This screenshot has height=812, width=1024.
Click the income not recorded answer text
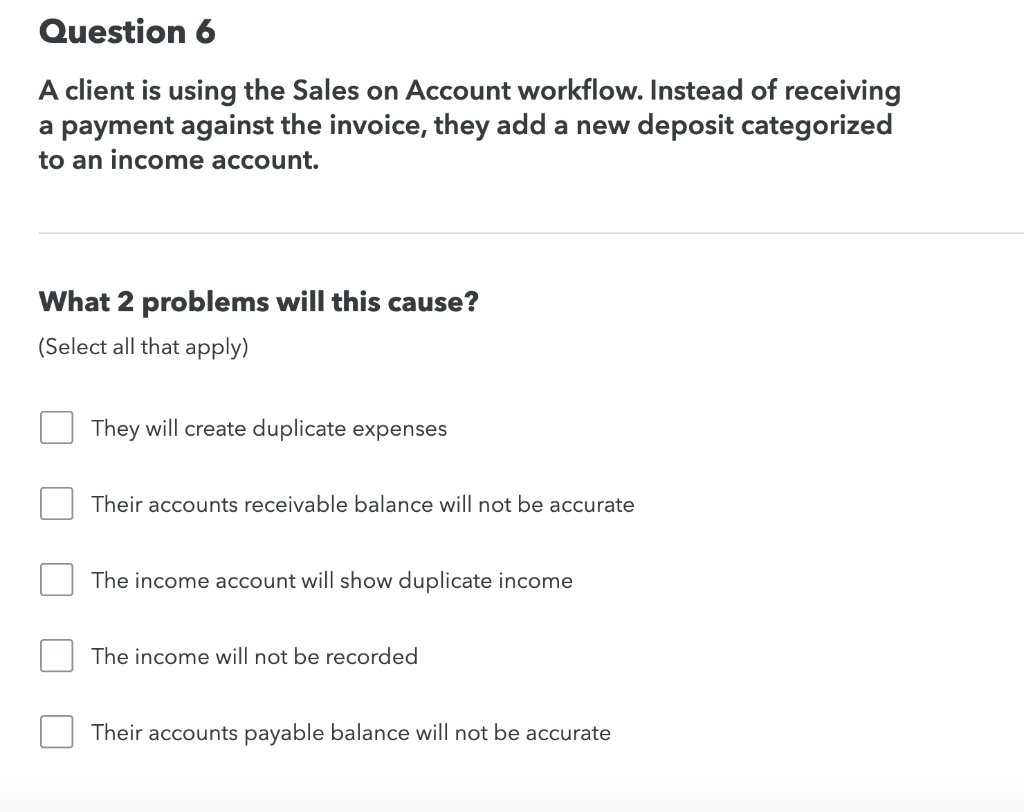pyautogui.click(x=254, y=656)
